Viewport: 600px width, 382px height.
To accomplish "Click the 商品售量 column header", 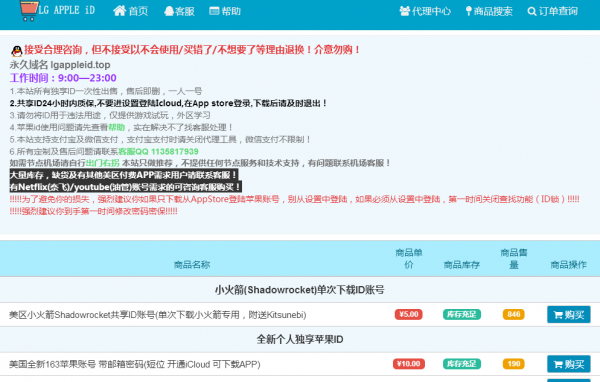I will click(514, 258).
